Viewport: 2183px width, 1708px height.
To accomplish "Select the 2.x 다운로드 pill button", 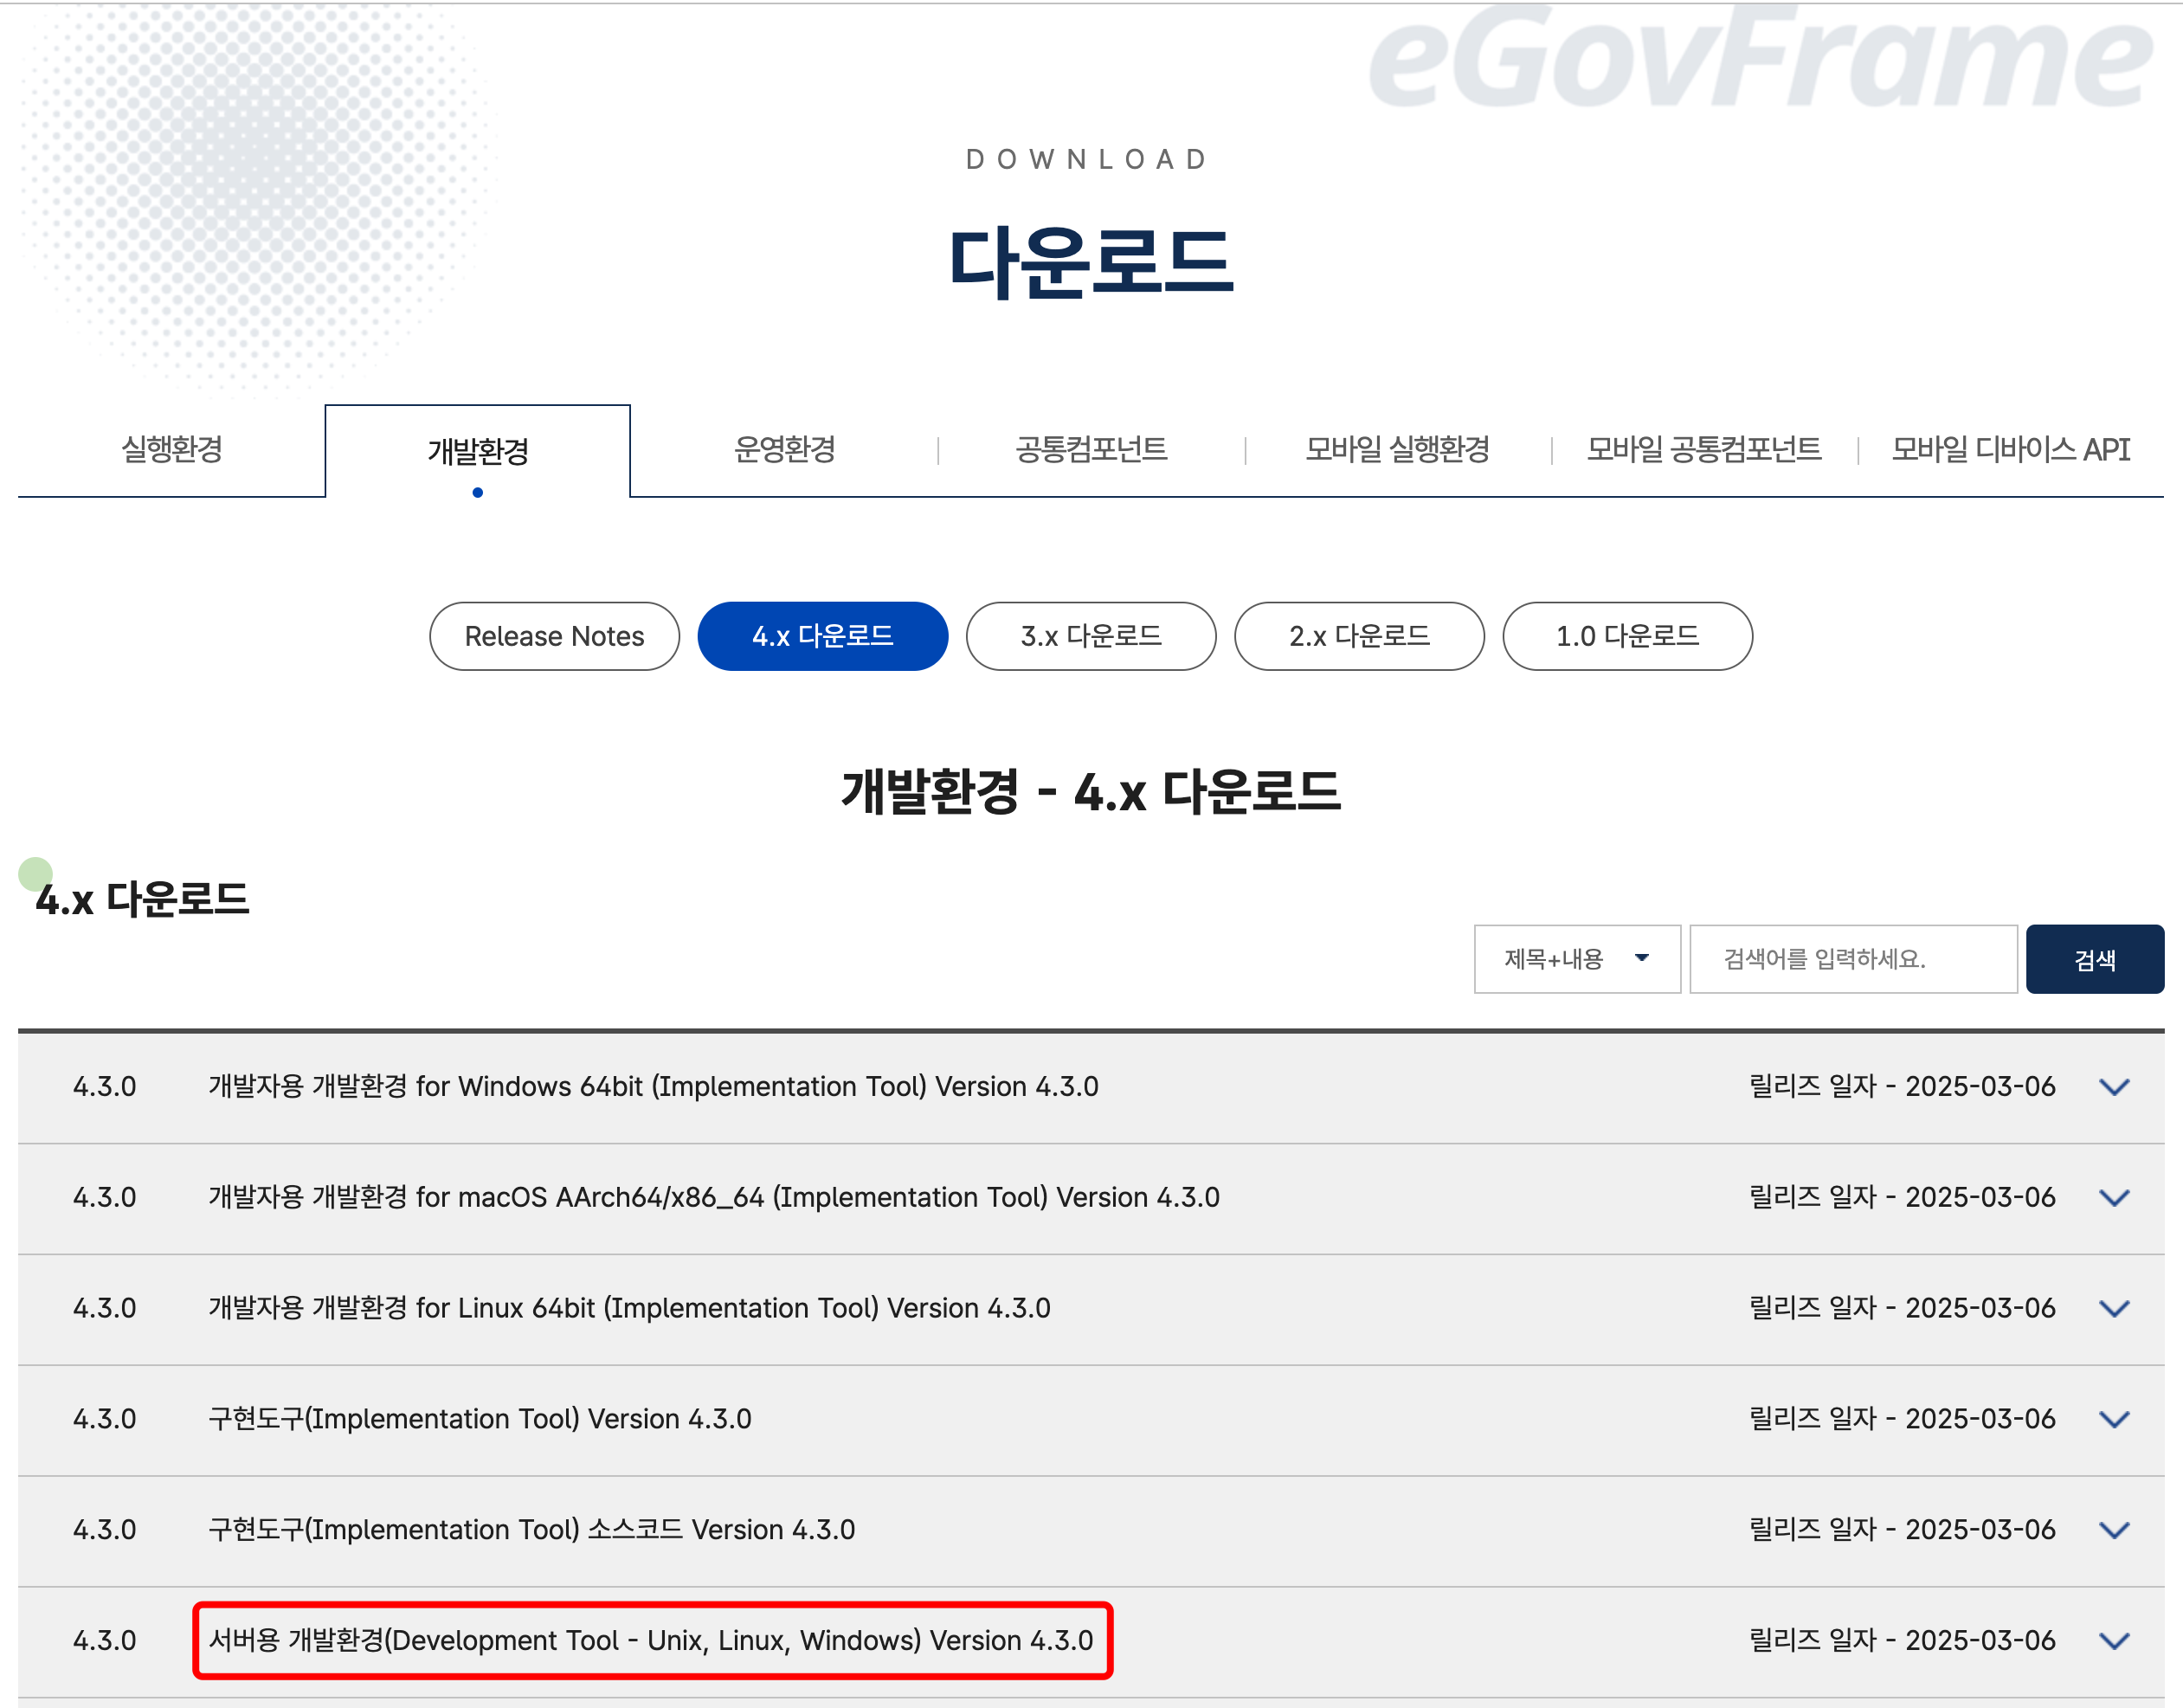I will coord(1359,636).
